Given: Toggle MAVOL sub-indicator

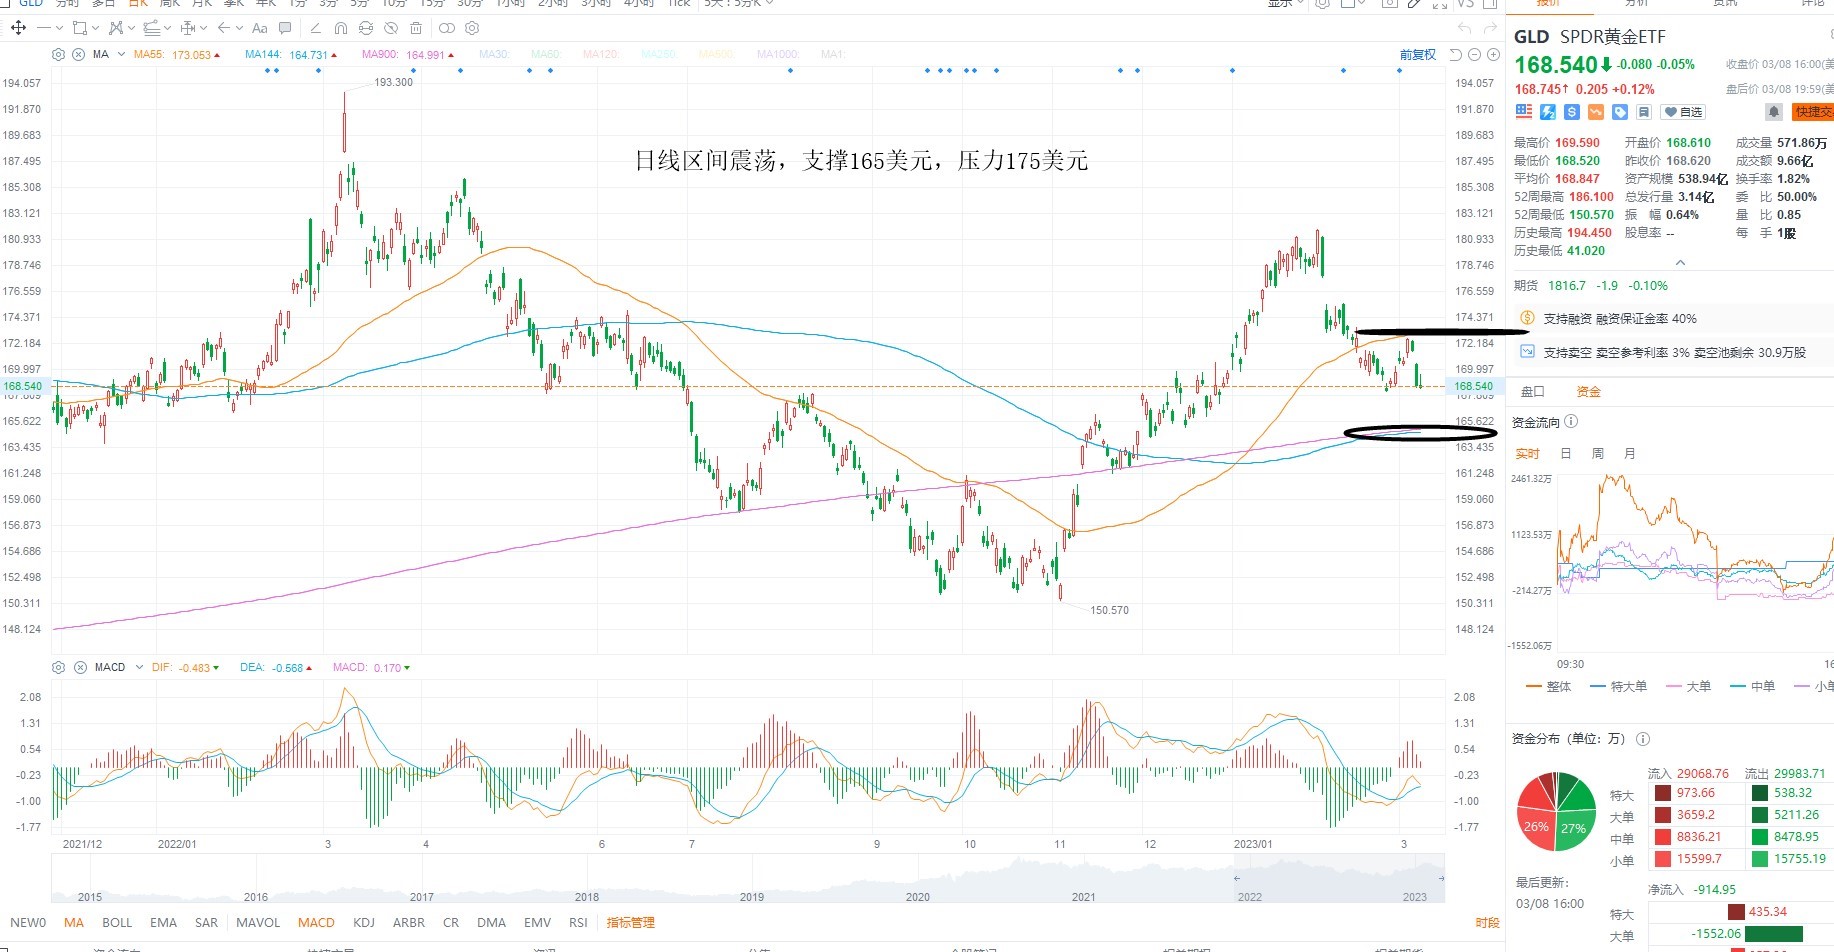Looking at the screenshot, I should [258, 922].
